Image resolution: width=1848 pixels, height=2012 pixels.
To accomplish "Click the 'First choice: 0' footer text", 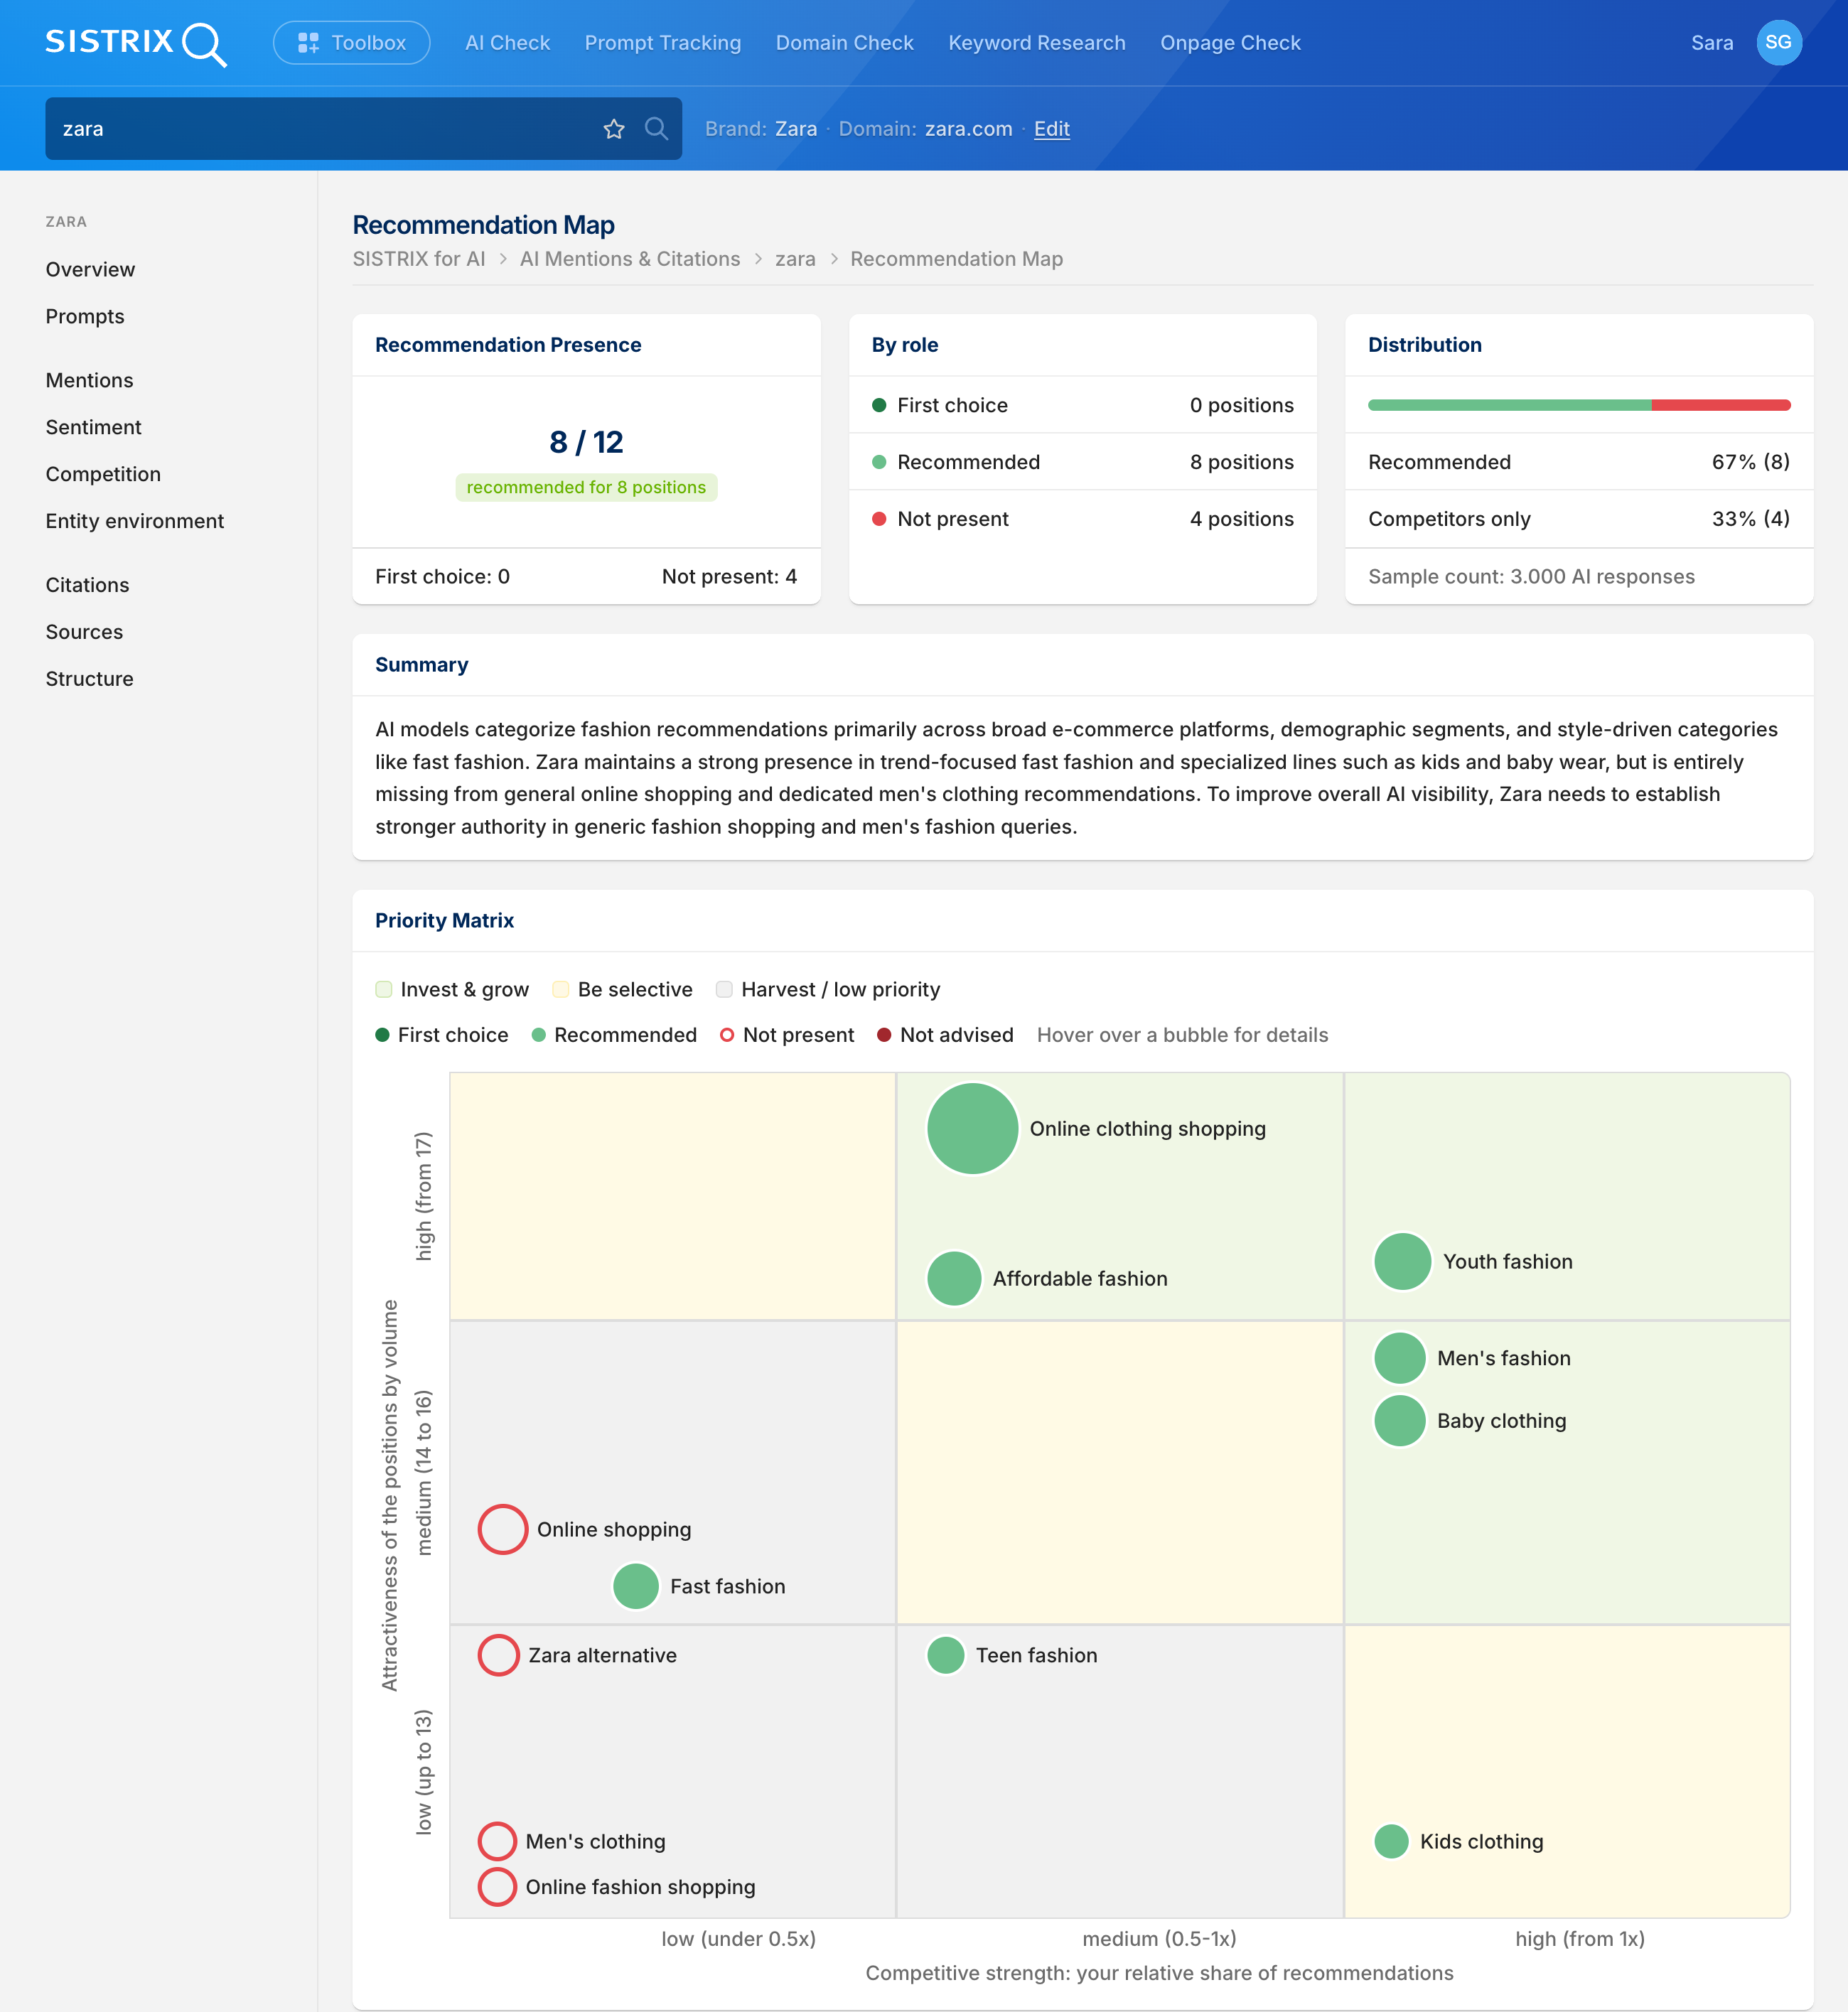I will [442, 577].
